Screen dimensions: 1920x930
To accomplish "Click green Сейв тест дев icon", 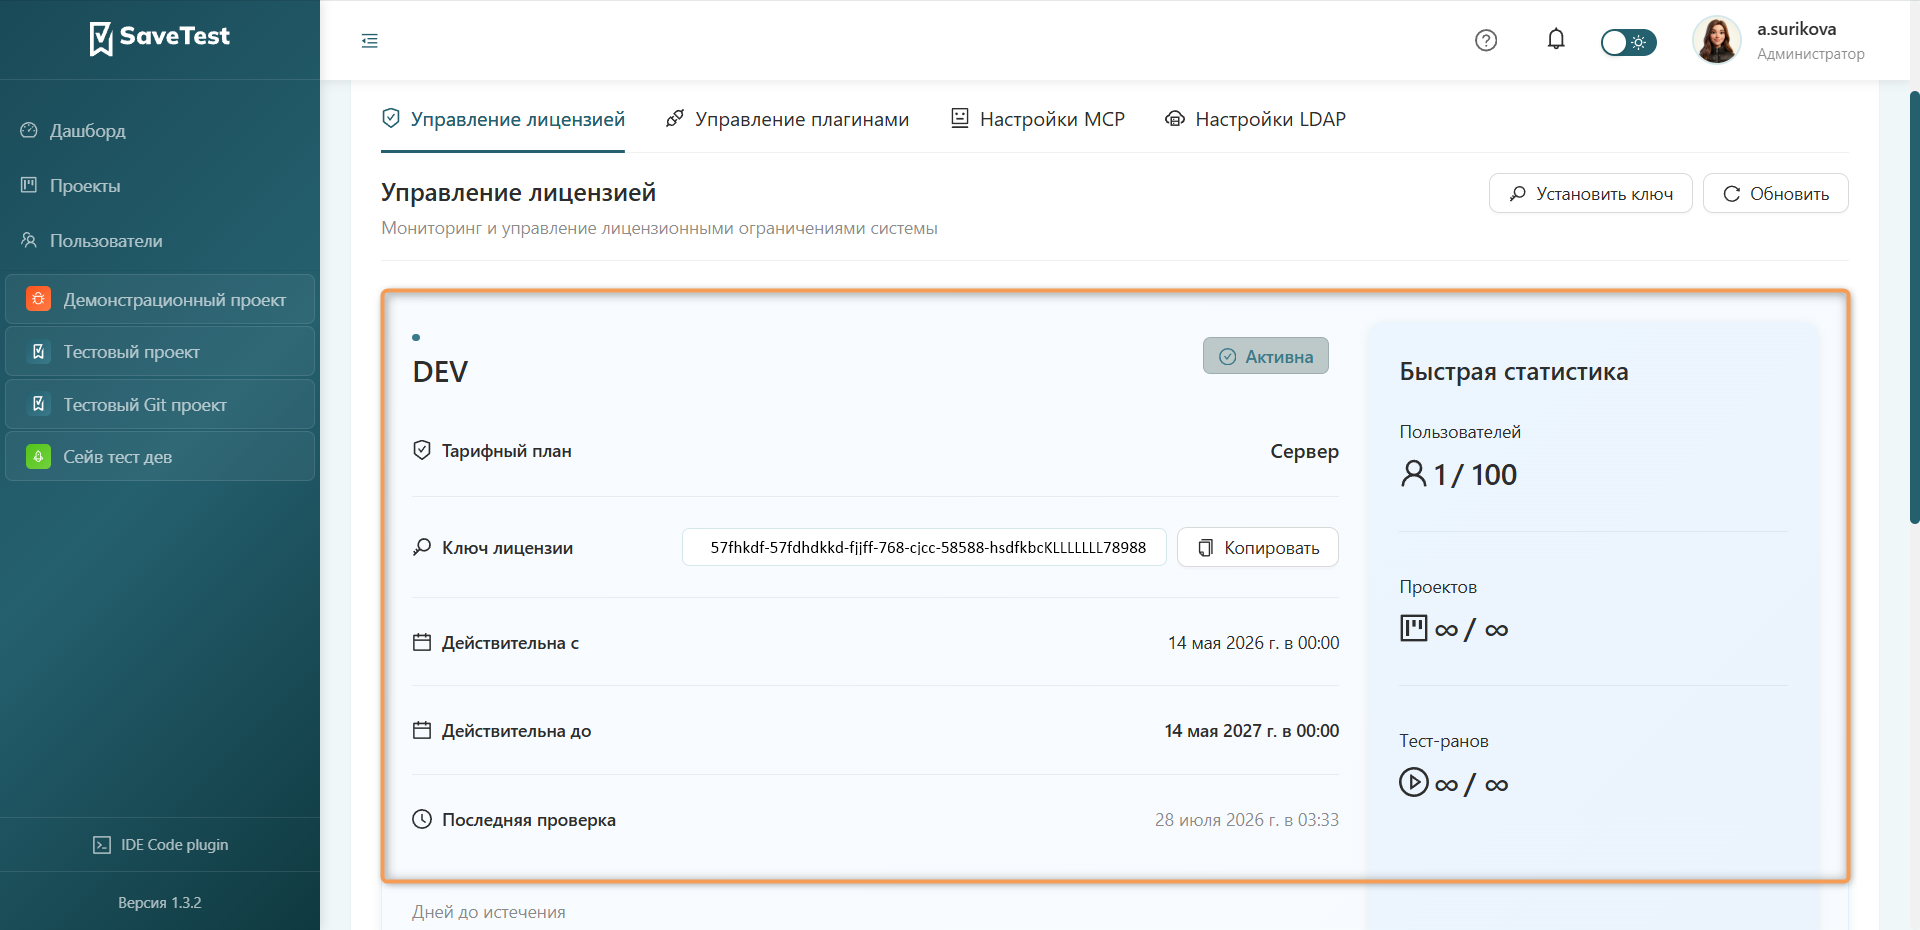I will 38,457.
